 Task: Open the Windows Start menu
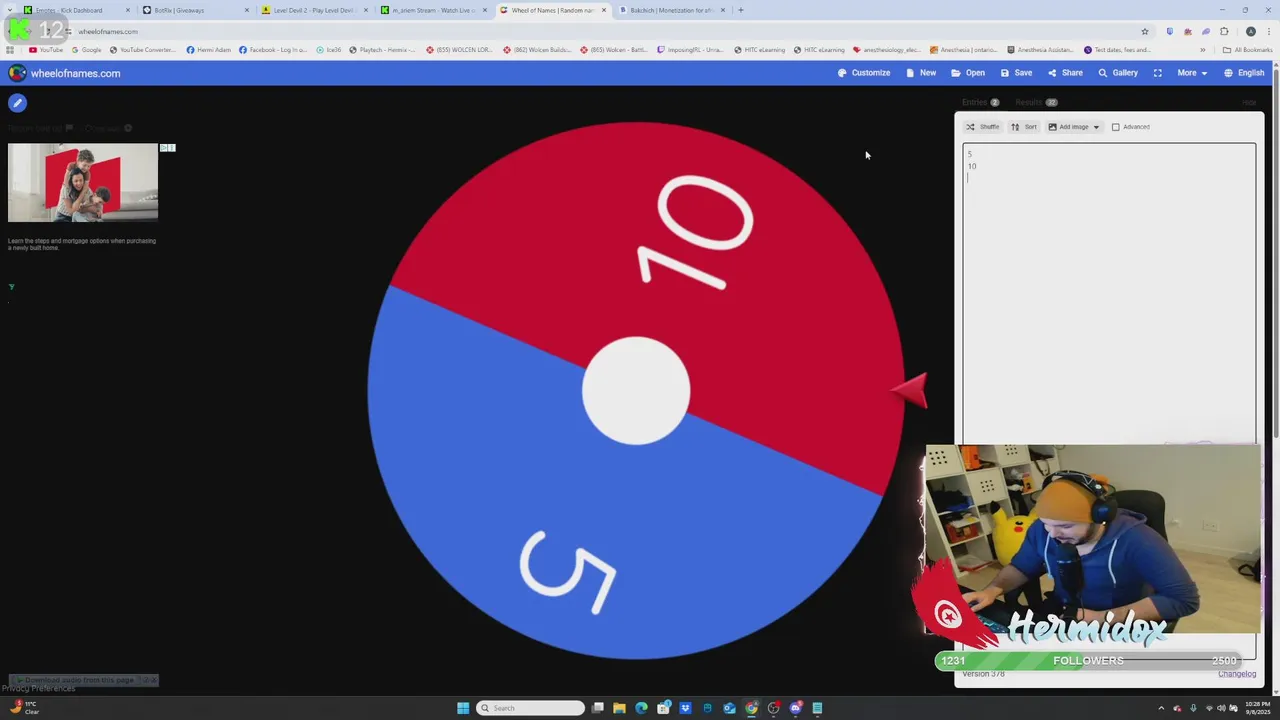(463, 708)
